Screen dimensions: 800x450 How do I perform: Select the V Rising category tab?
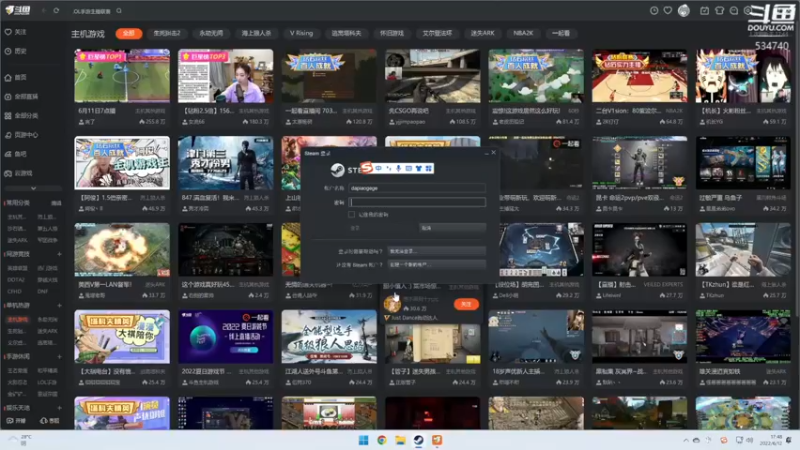(301, 33)
